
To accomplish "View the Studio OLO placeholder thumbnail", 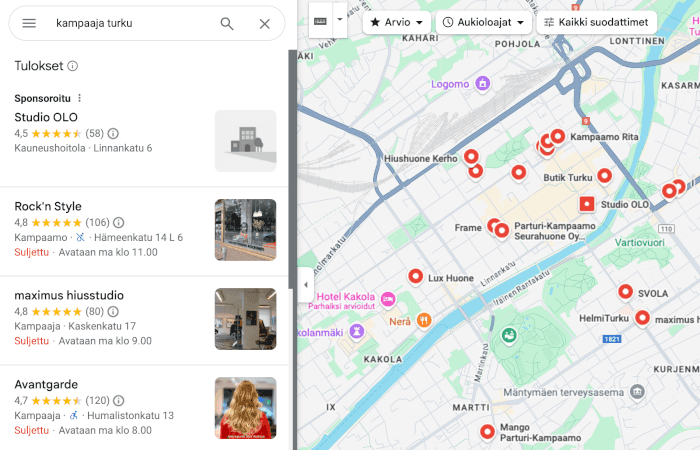I will point(246,141).
